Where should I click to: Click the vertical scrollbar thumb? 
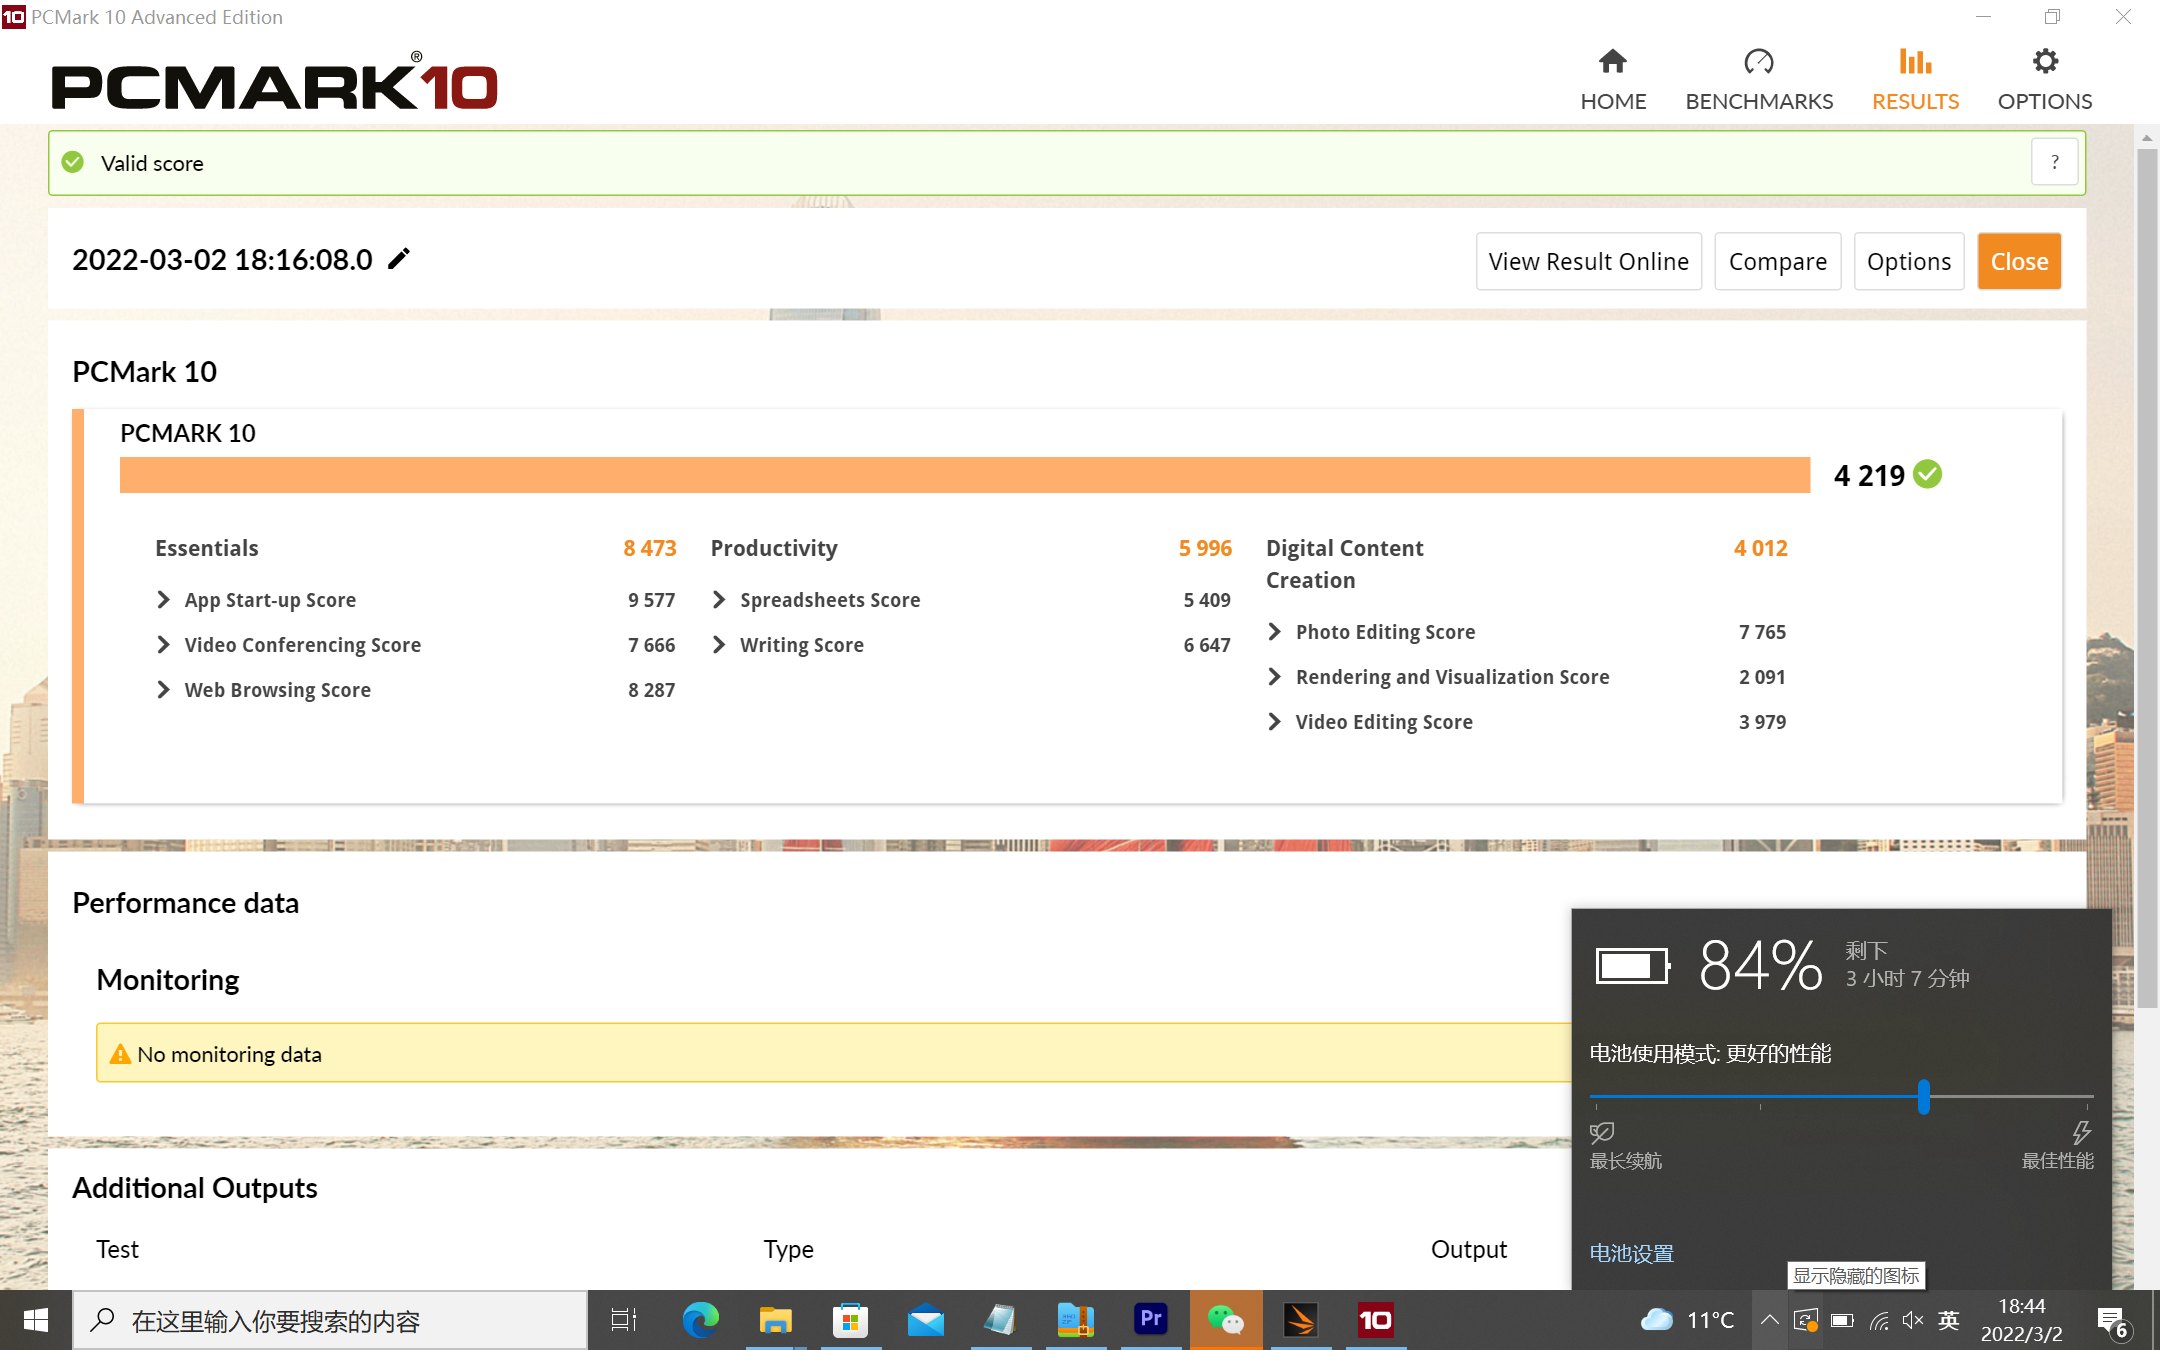2146,580
